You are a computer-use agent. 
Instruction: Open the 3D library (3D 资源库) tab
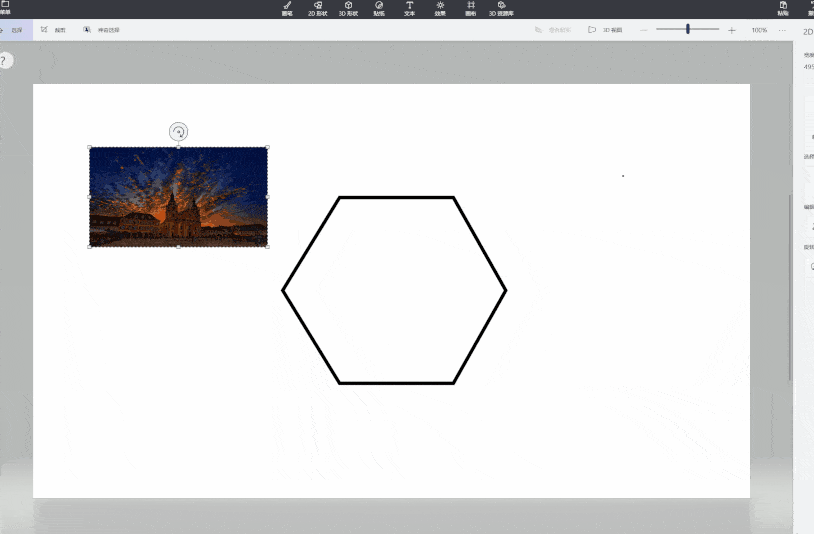pyautogui.click(x=501, y=9)
